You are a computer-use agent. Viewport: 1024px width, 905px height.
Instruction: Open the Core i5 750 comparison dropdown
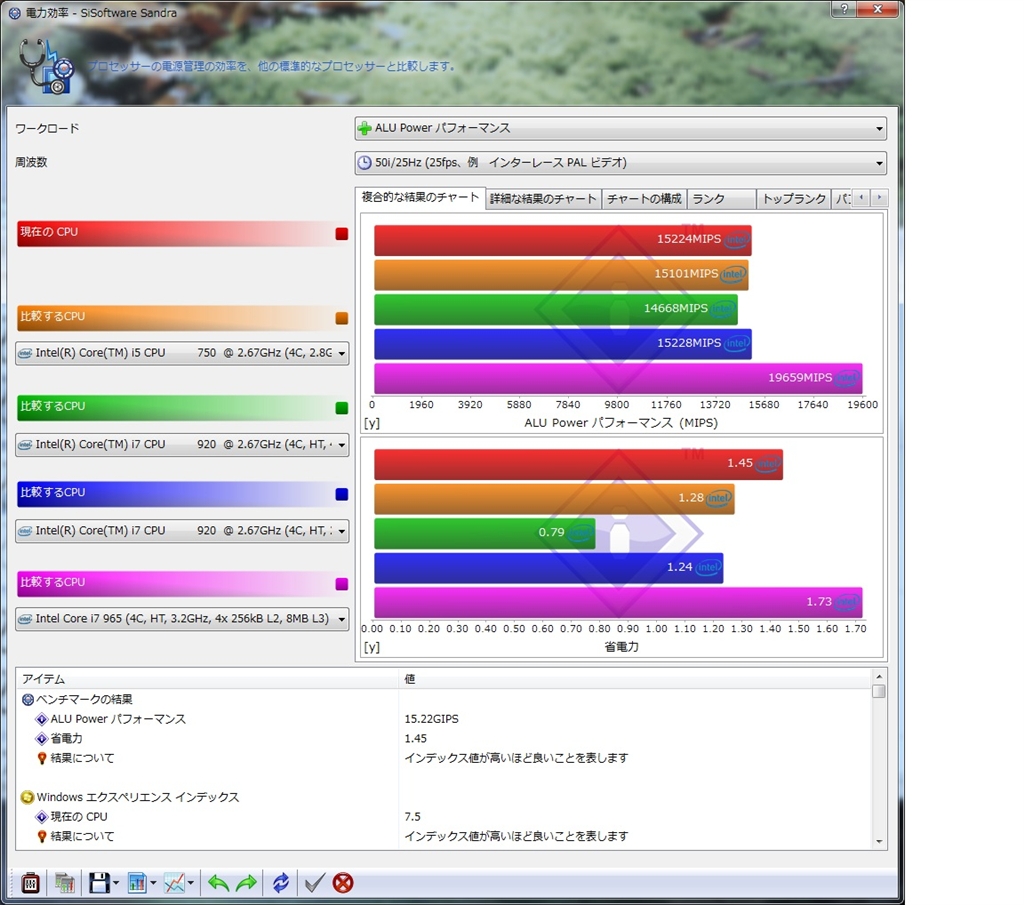(x=182, y=353)
